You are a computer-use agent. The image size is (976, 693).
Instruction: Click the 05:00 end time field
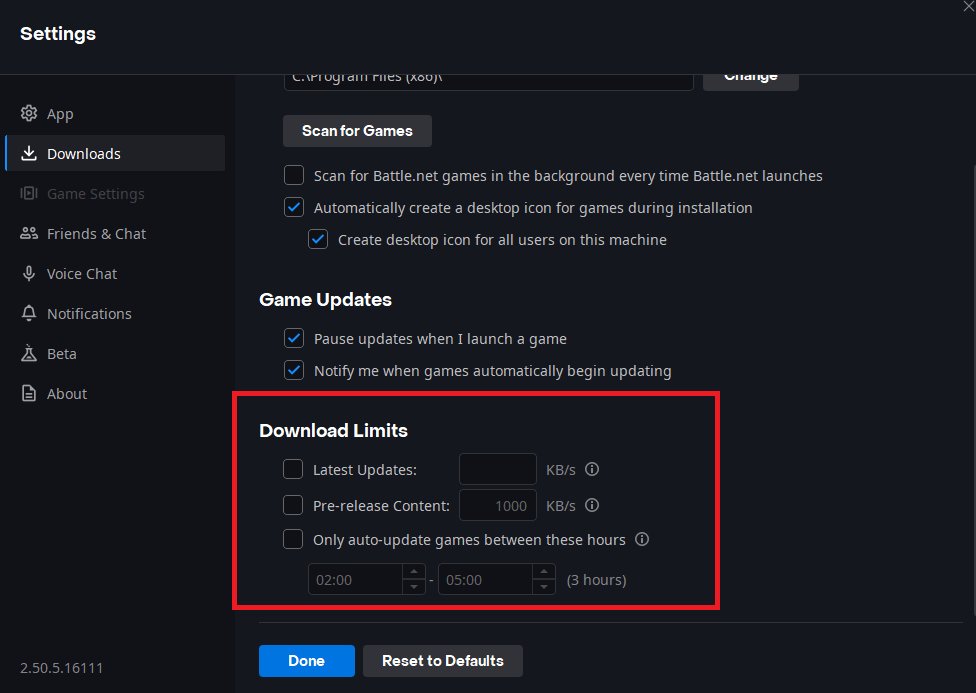[486, 579]
